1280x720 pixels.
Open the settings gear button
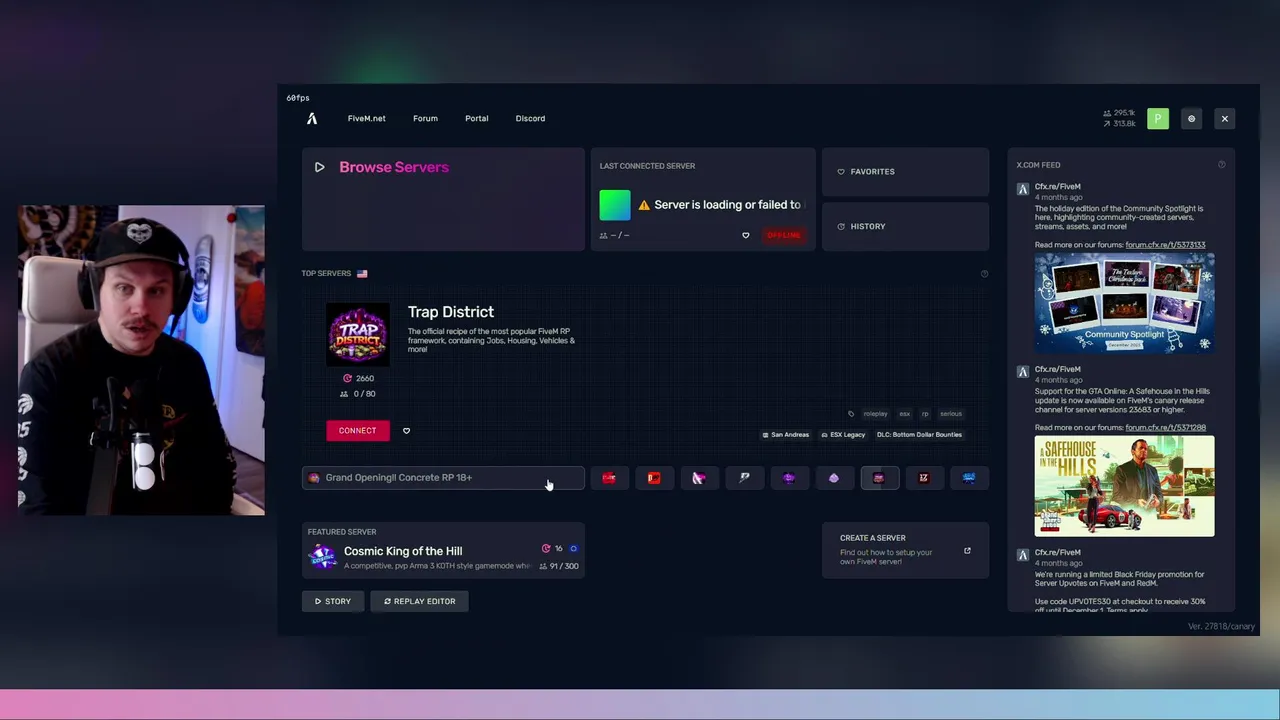tap(1191, 119)
